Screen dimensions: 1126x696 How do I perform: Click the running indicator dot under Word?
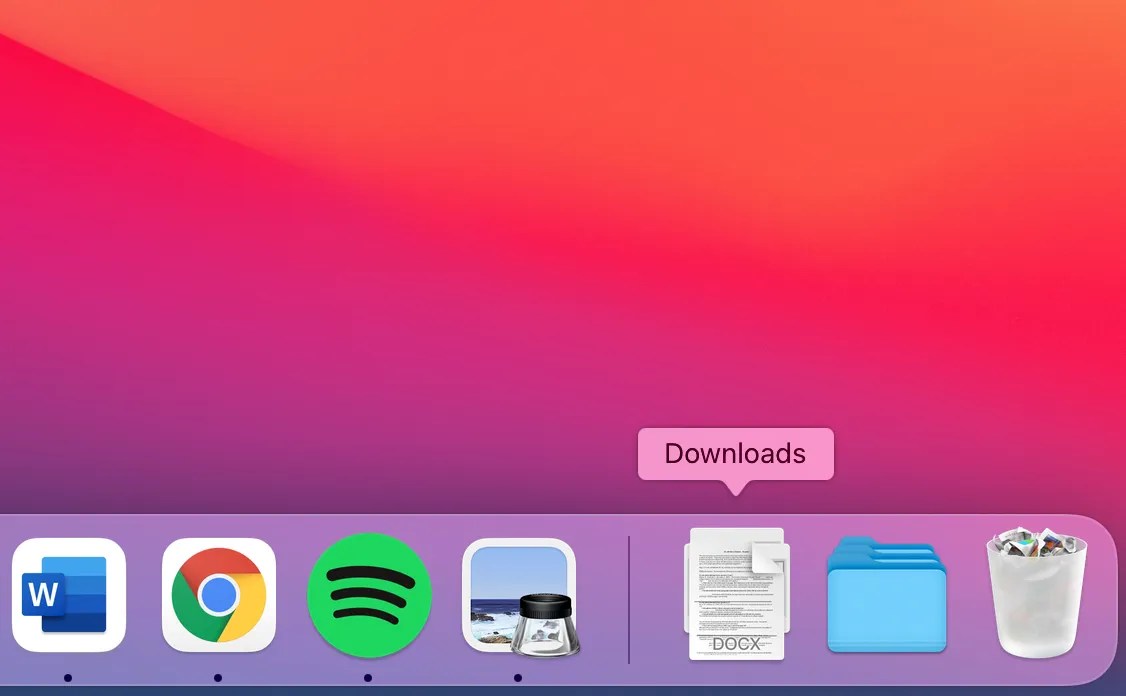(68, 677)
